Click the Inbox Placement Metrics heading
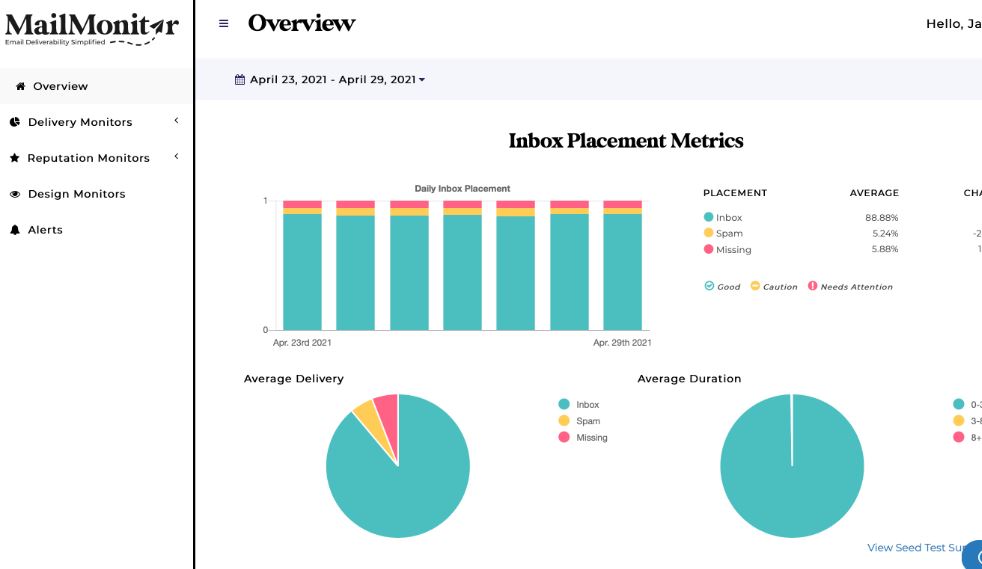Viewport: 982px width, 569px height. pyautogui.click(x=626, y=141)
